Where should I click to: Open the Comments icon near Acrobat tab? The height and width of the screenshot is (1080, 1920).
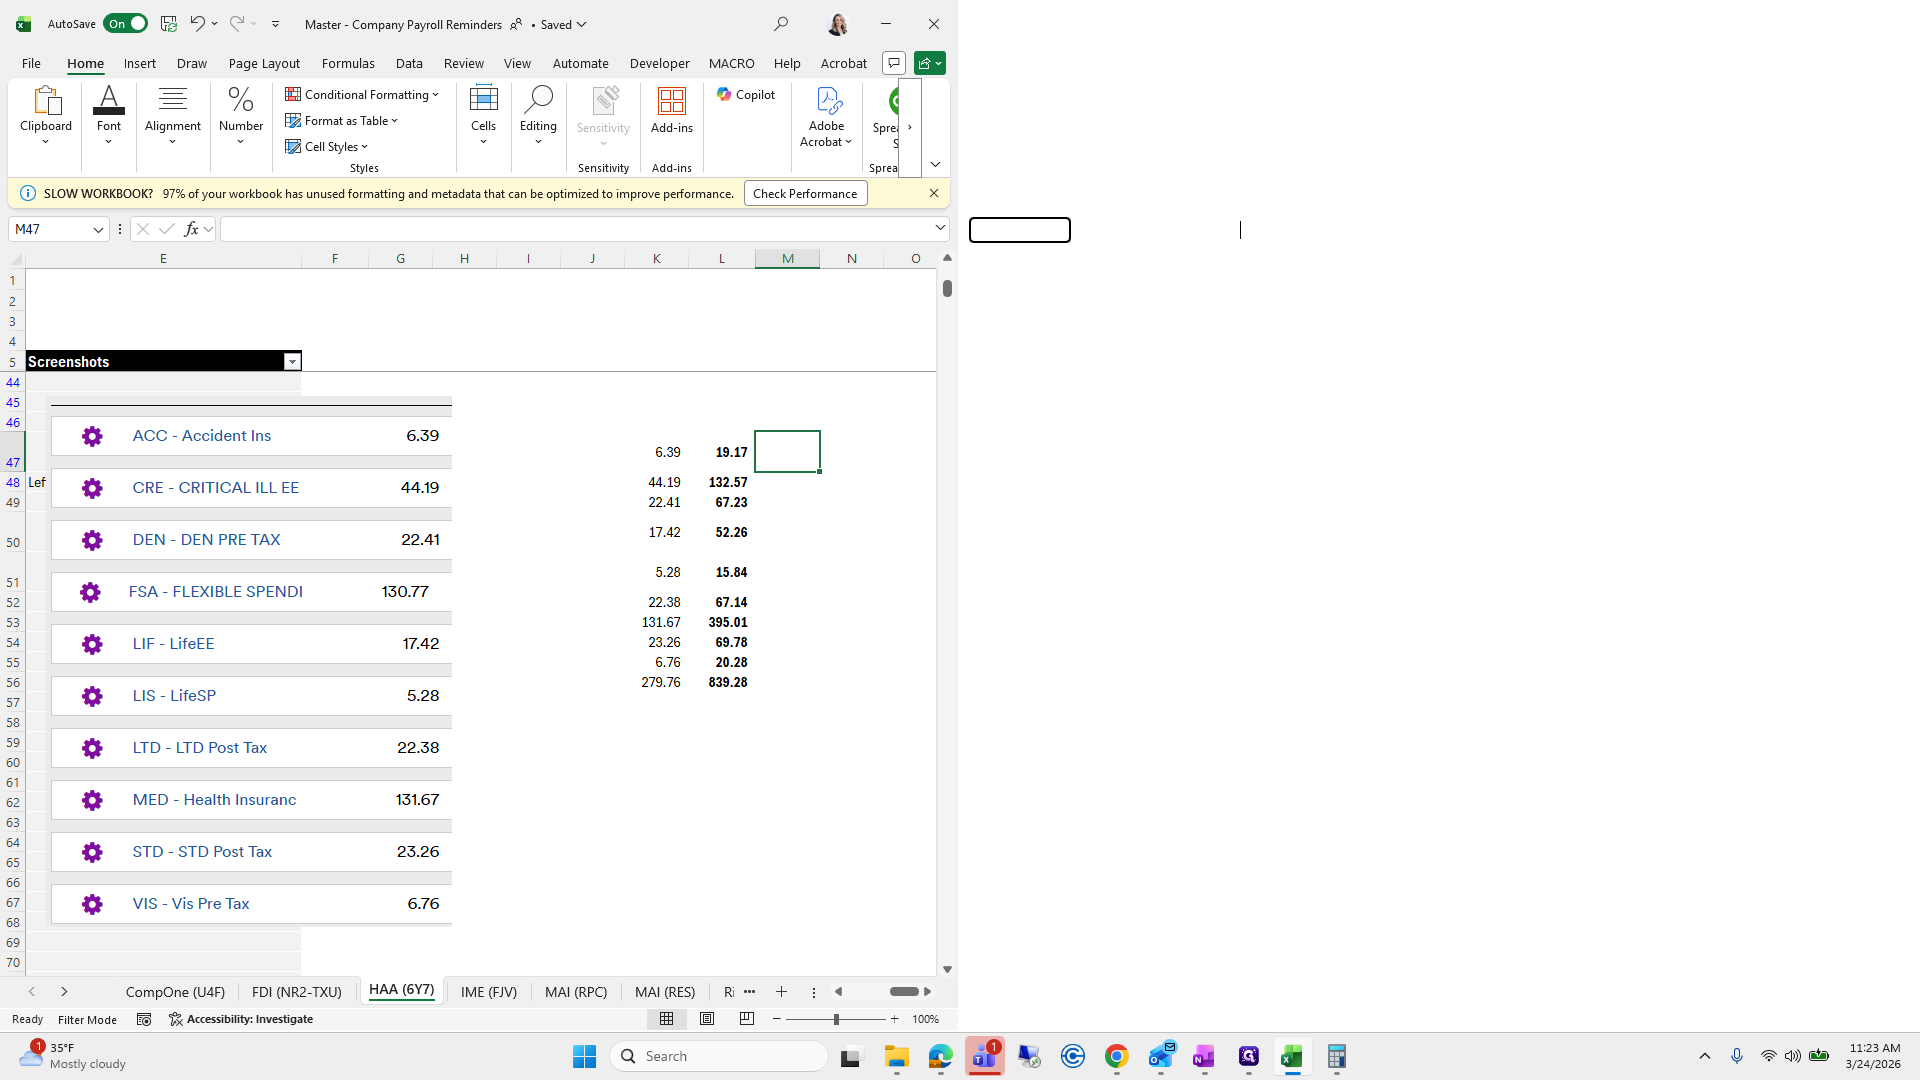[894, 63]
